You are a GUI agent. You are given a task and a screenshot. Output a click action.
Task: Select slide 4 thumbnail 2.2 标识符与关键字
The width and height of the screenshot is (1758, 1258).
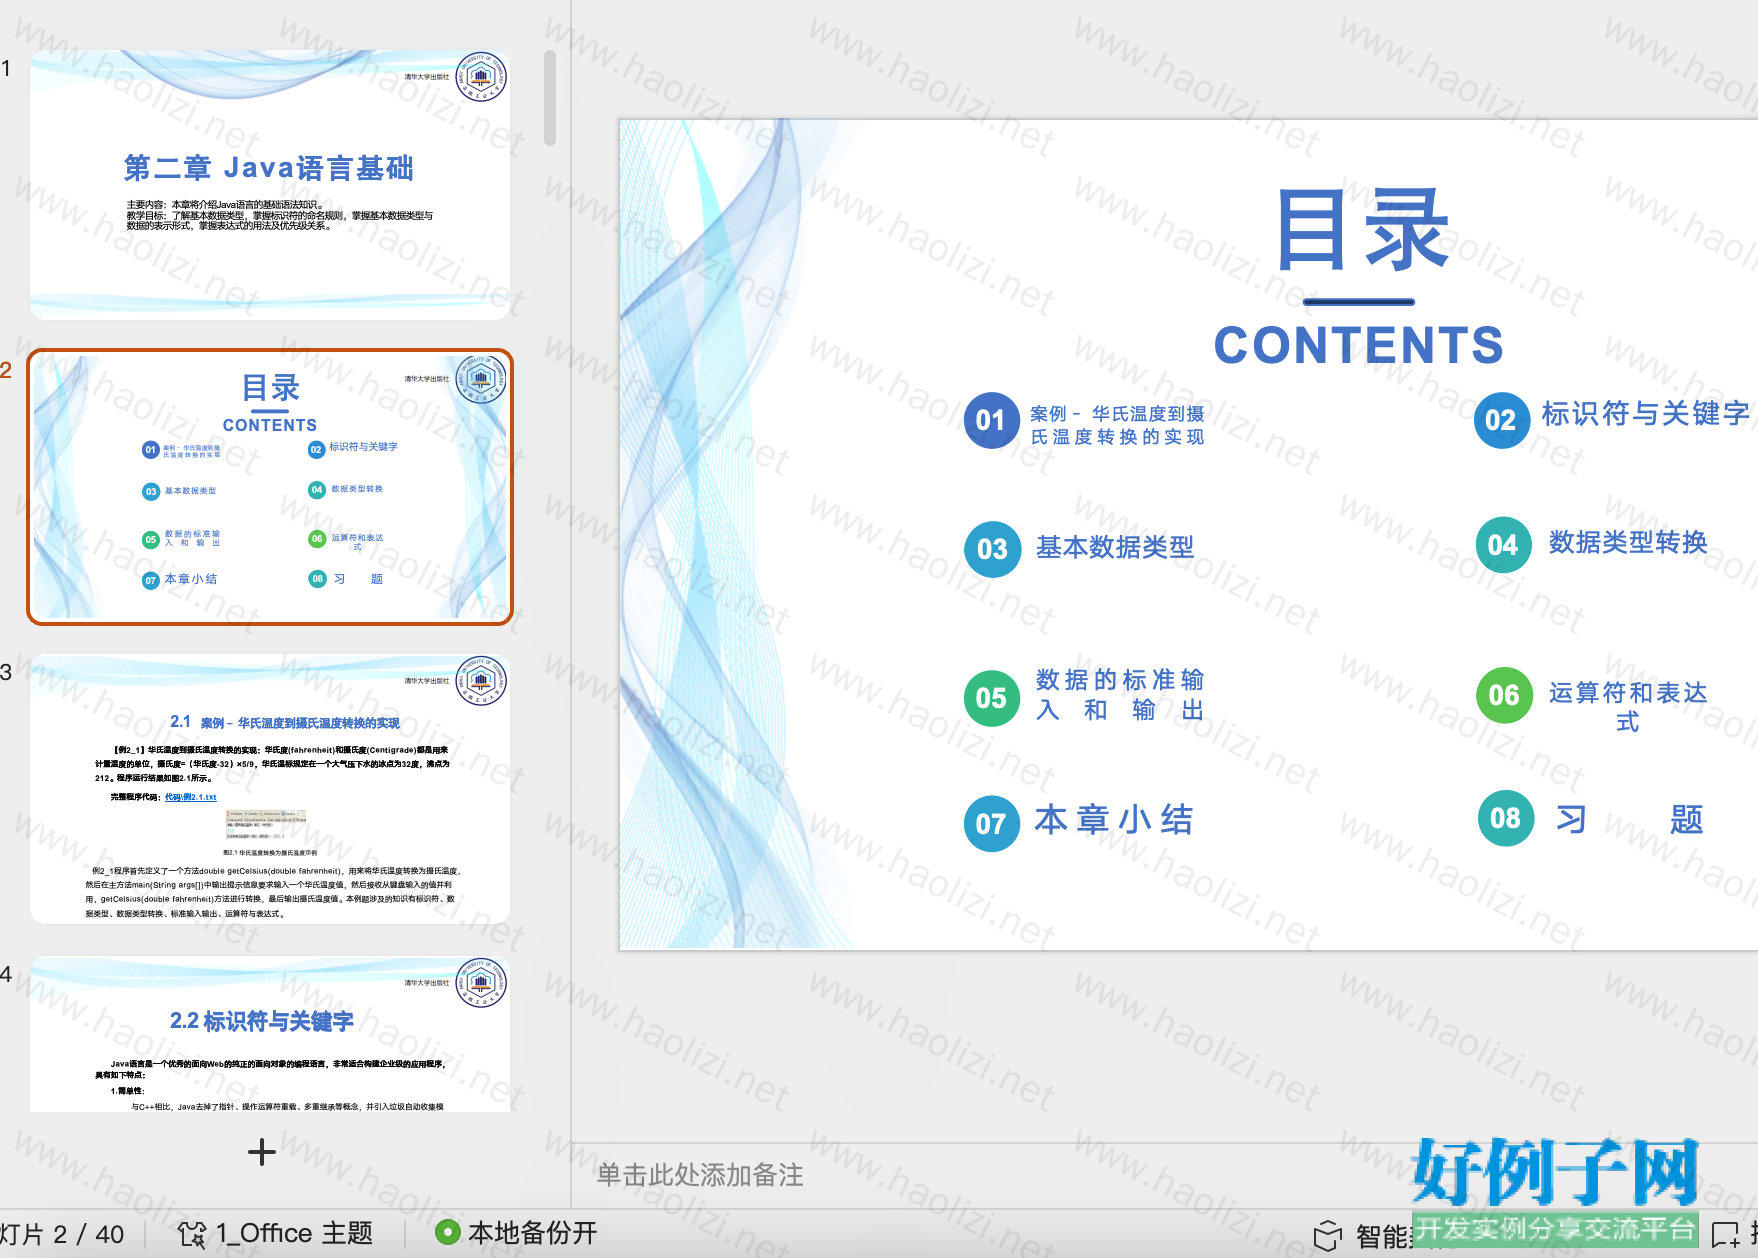(x=269, y=1035)
